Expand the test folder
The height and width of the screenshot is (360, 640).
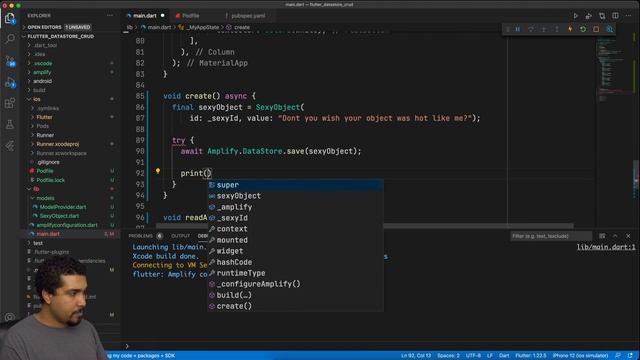point(38,243)
